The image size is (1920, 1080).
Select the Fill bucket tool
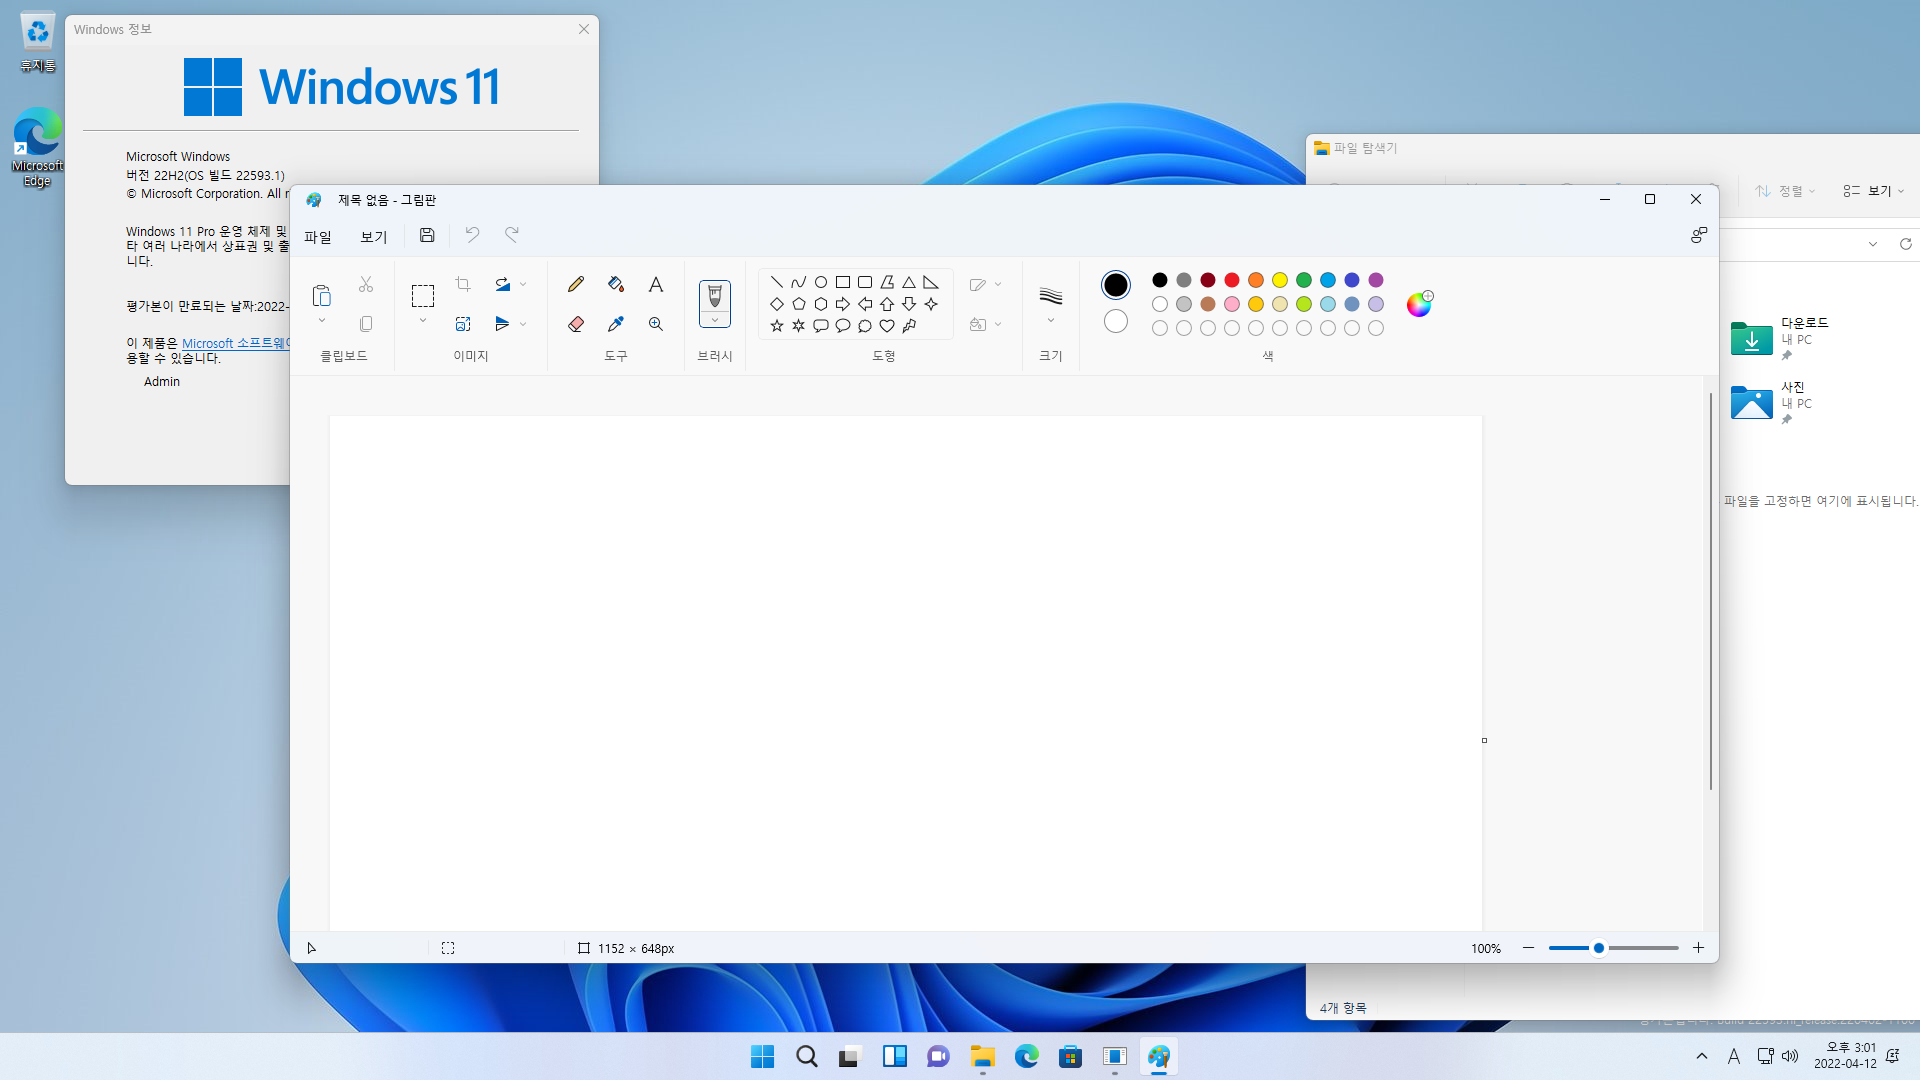click(x=616, y=285)
